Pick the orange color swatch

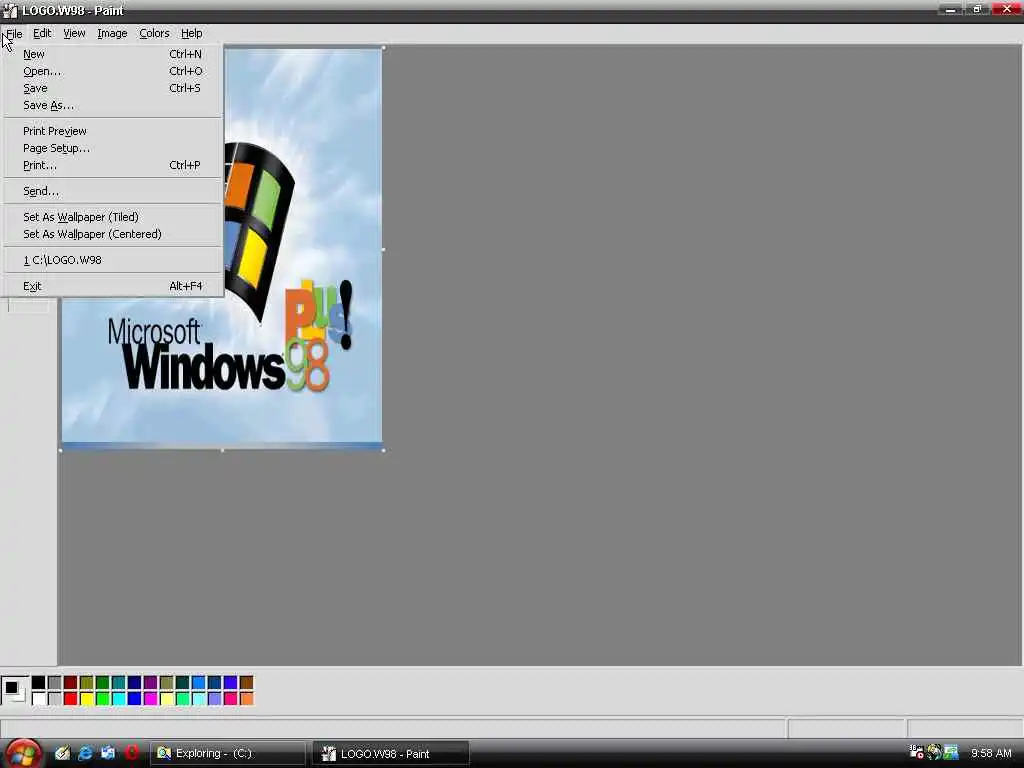(x=246, y=699)
